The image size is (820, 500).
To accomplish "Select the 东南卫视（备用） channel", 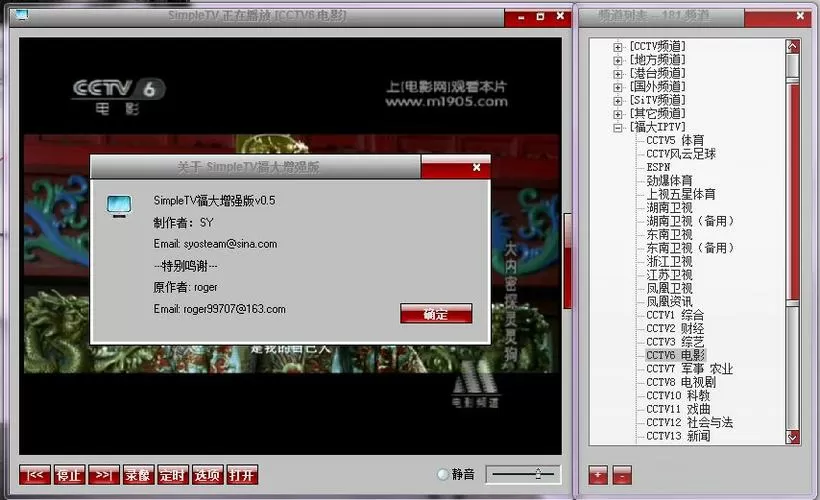I will [x=690, y=248].
